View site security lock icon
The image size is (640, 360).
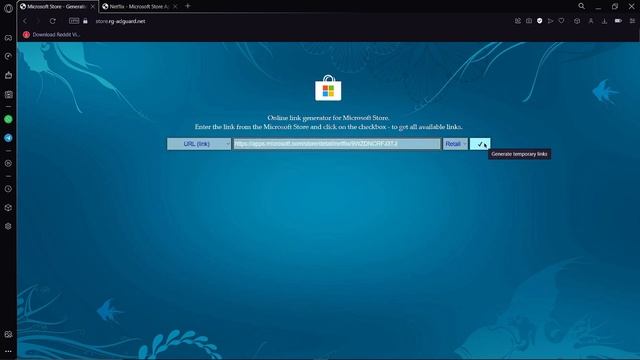pyautogui.click(x=85, y=21)
